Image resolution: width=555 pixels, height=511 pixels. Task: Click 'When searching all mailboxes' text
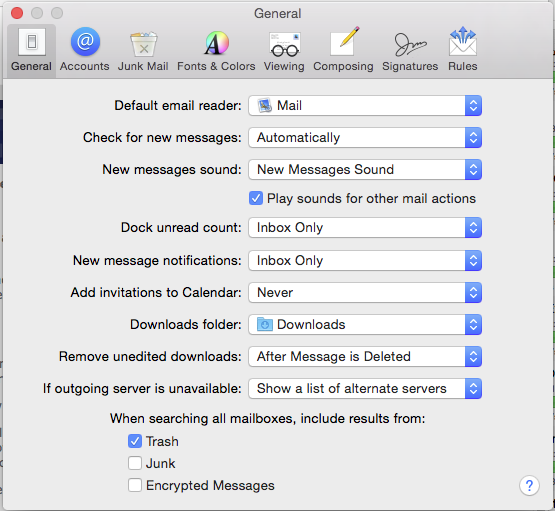click(x=201, y=418)
